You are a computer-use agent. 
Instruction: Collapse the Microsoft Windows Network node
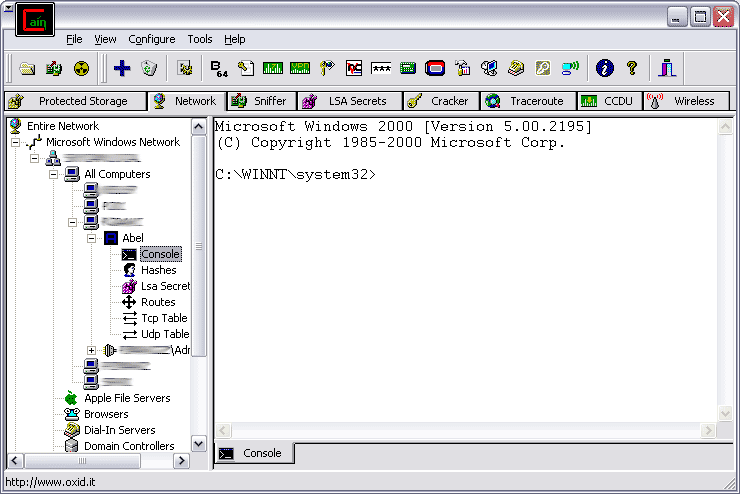click(x=16, y=142)
